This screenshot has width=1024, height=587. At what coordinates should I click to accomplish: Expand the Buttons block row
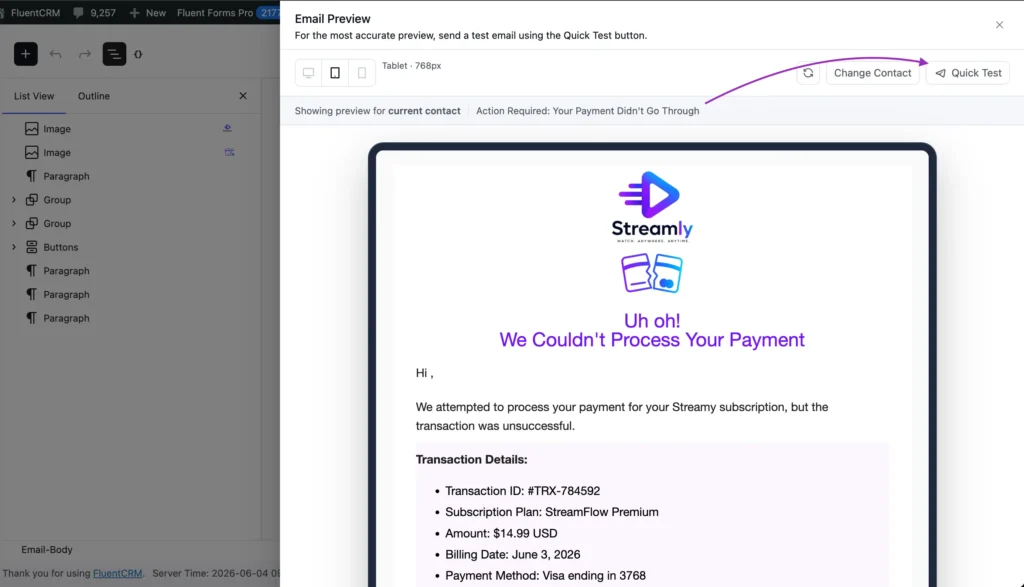[x=14, y=247]
